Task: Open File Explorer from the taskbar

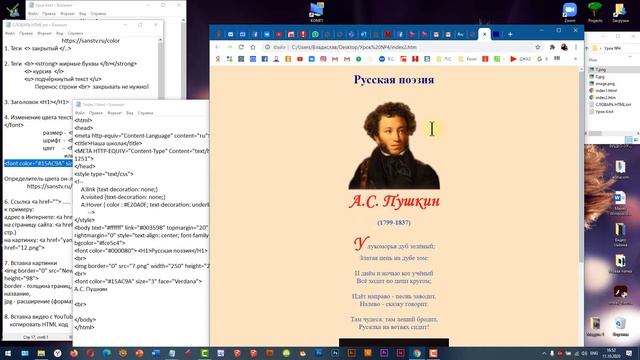Action: pyautogui.click(x=41, y=353)
